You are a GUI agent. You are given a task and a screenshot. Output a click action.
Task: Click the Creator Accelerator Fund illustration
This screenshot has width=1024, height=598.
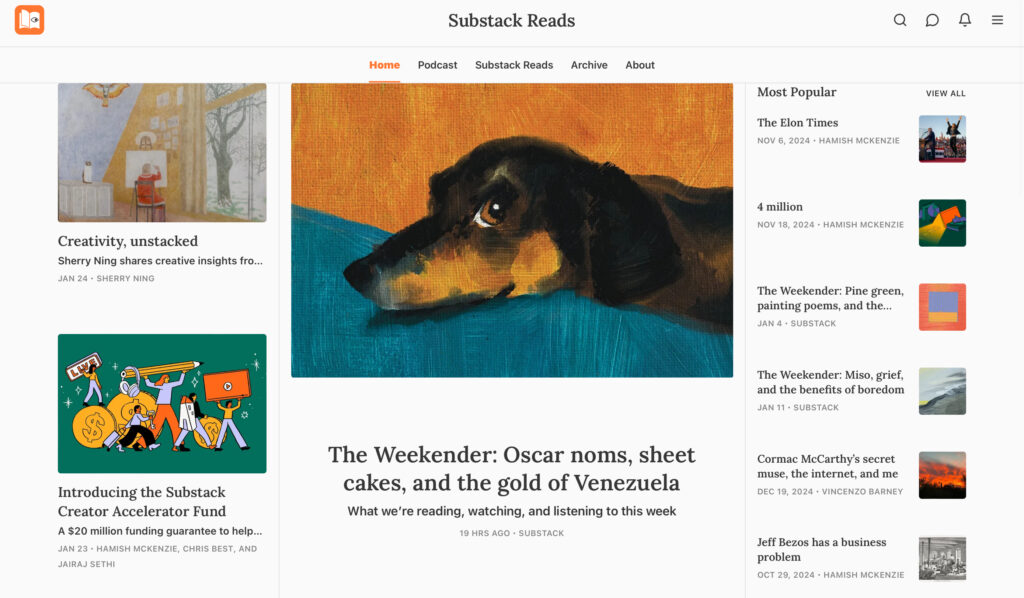point(162,403)
